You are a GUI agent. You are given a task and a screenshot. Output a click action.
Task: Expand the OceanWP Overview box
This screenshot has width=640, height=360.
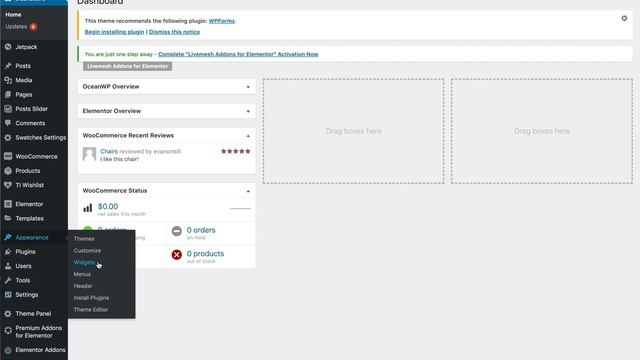[248, 87]
